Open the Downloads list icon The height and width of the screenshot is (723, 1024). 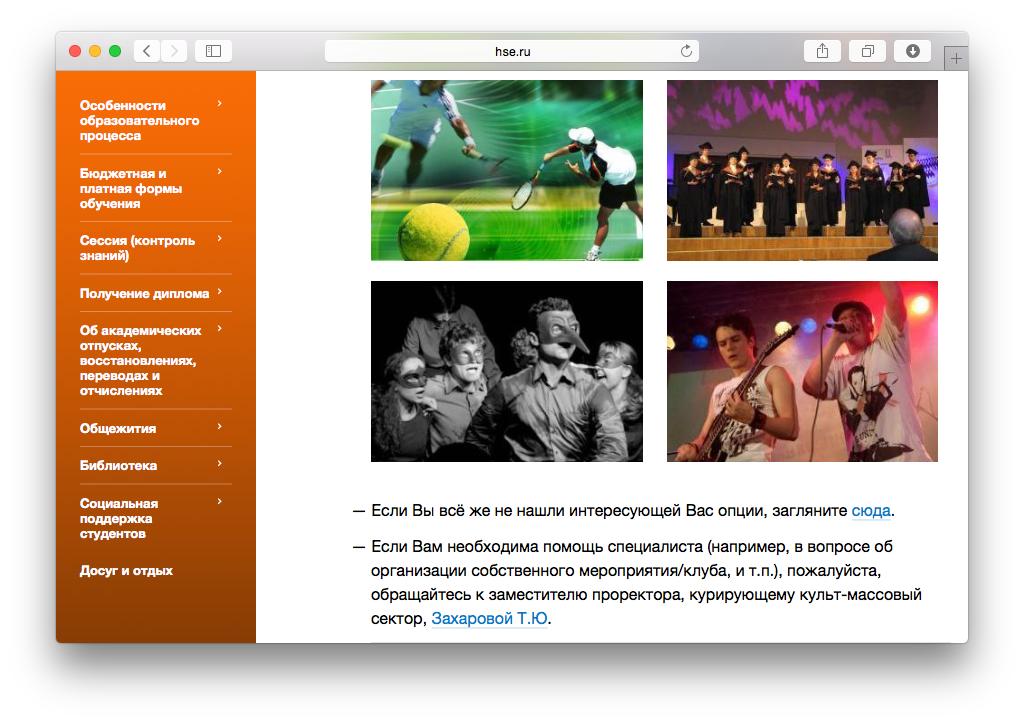912,51
